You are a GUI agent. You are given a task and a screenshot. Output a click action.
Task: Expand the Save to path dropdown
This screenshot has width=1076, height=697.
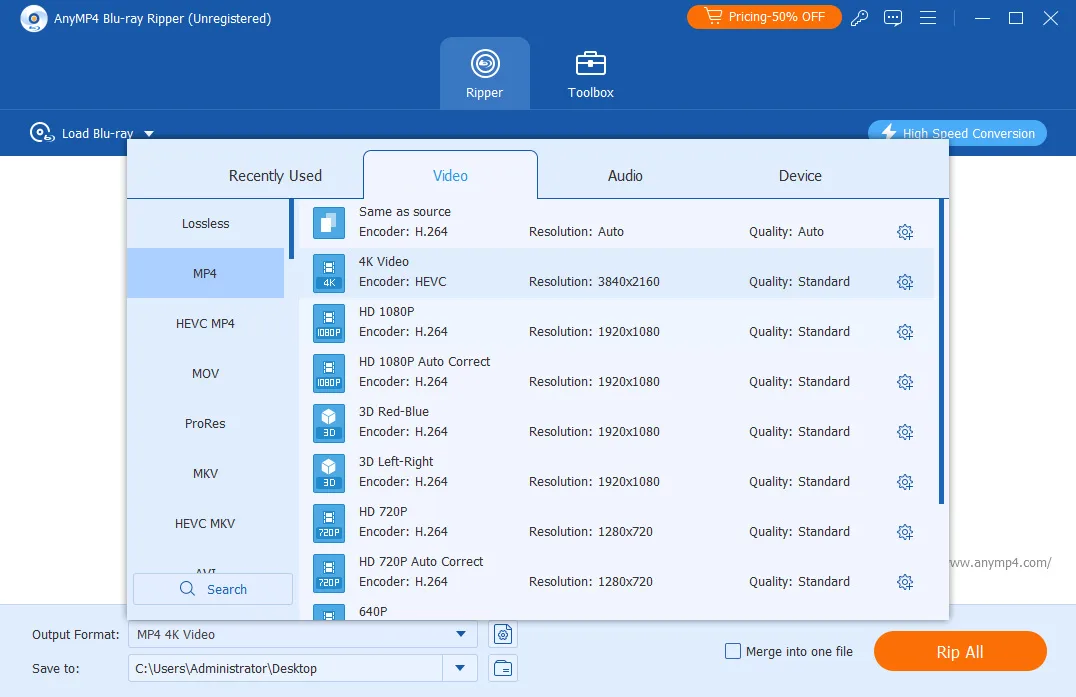click(x=460, y=668)
